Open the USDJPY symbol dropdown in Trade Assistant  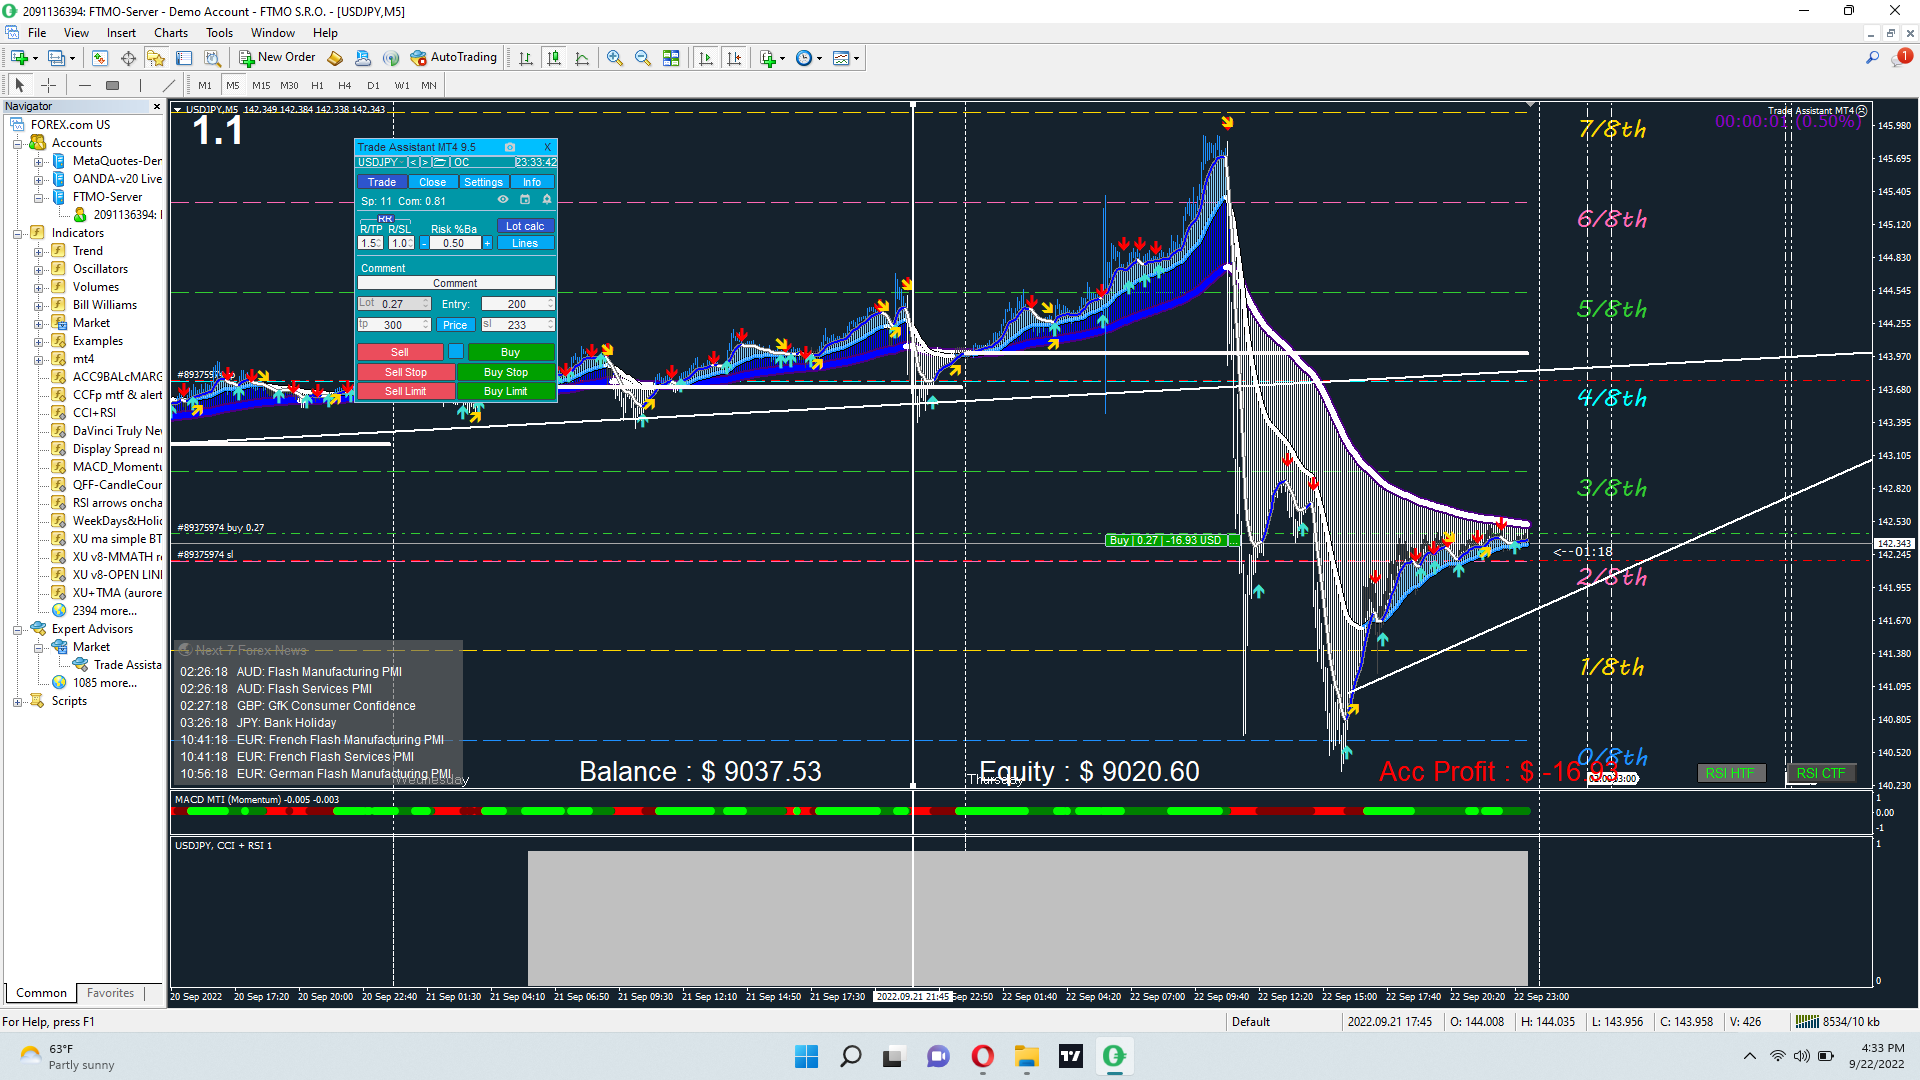pos(379,162)
